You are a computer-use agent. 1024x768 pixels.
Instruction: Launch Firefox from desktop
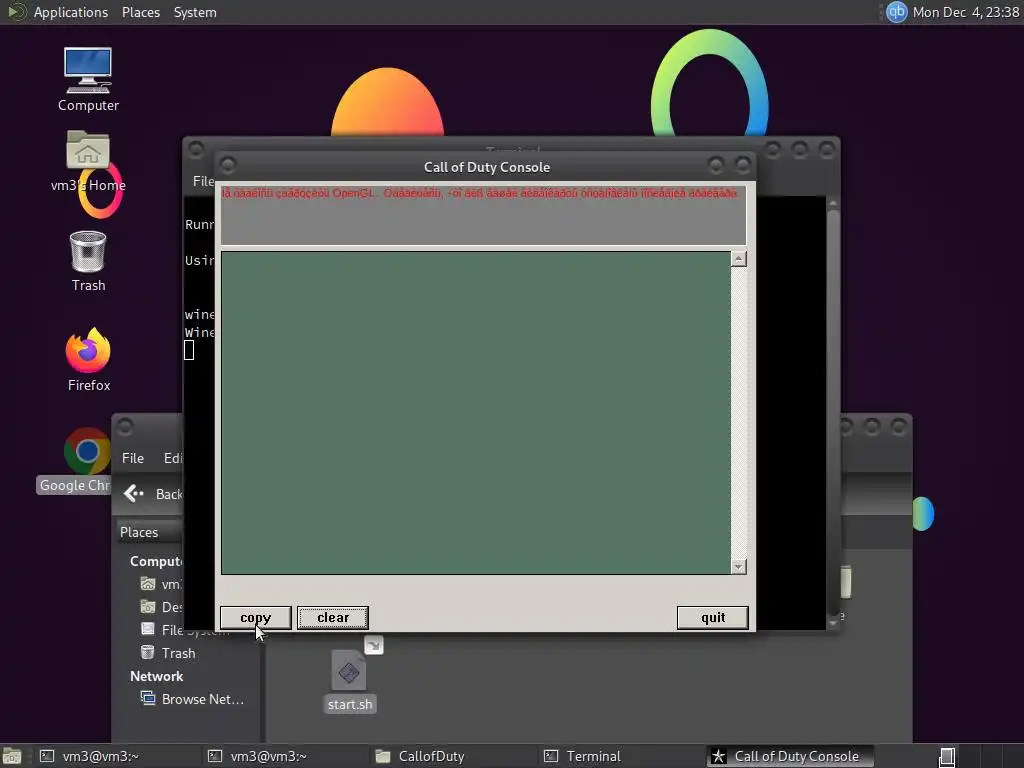click(x=88, y=360)
